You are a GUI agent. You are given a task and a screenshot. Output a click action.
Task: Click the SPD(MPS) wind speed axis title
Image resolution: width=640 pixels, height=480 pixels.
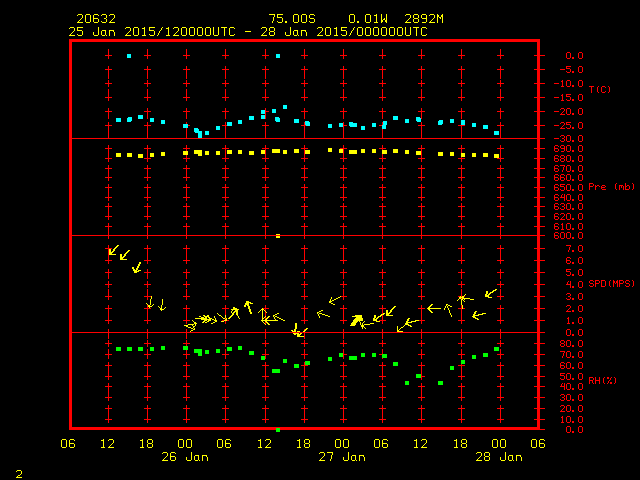point(611,283)
